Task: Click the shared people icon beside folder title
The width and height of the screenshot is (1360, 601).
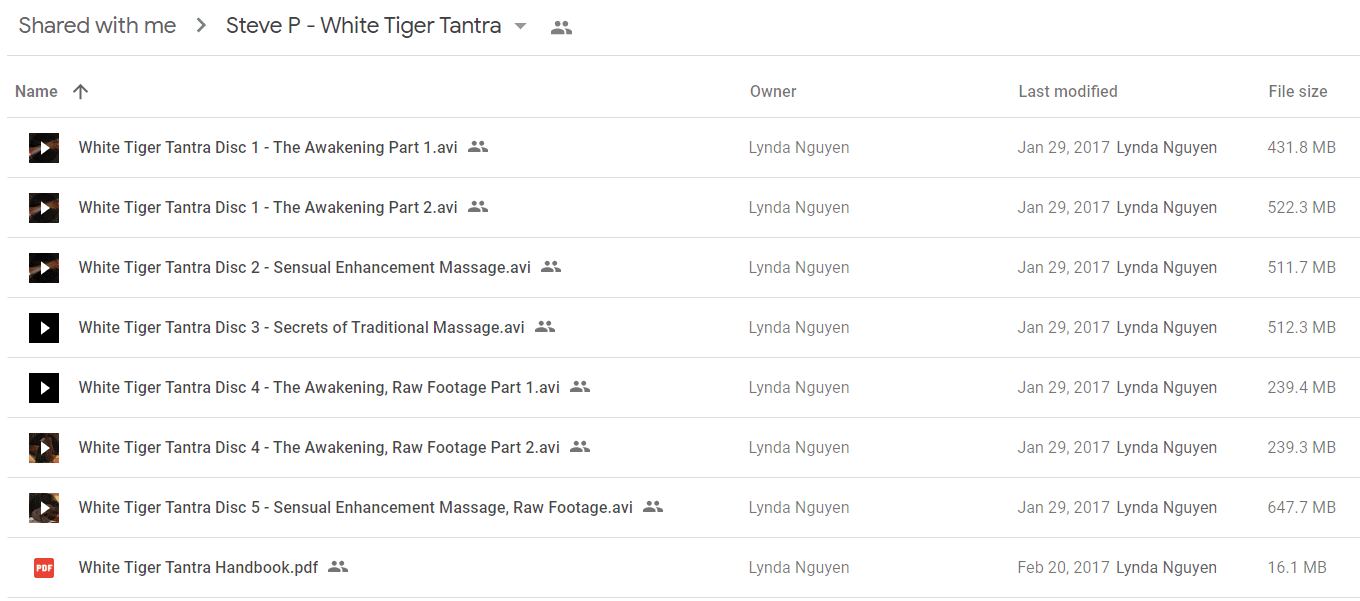Action: 561,28
